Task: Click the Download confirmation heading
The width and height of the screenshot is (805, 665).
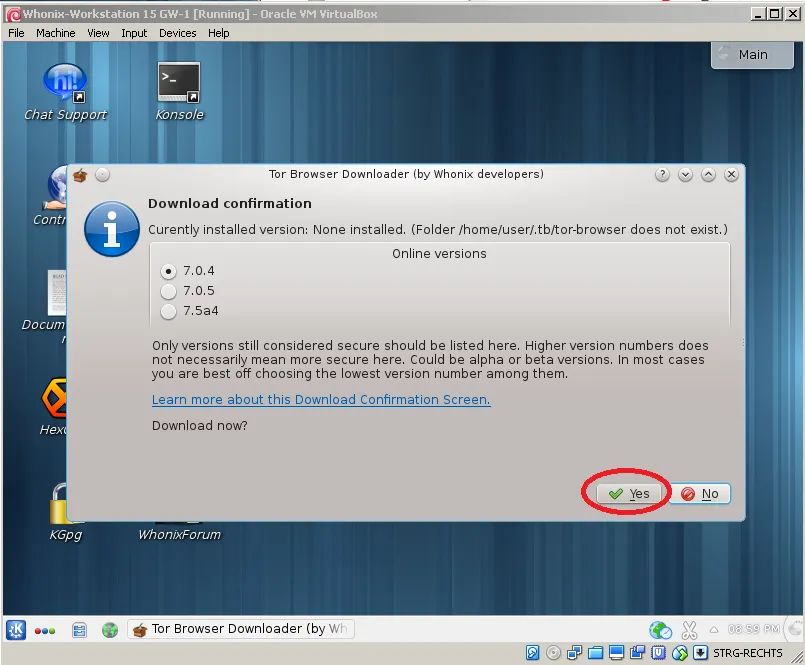Action: (x=229, y=203)
